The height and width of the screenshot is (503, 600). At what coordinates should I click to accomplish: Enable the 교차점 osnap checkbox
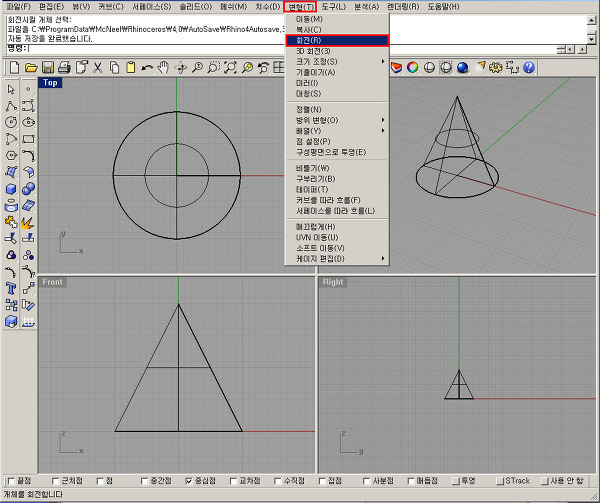[x=233, y=481]
